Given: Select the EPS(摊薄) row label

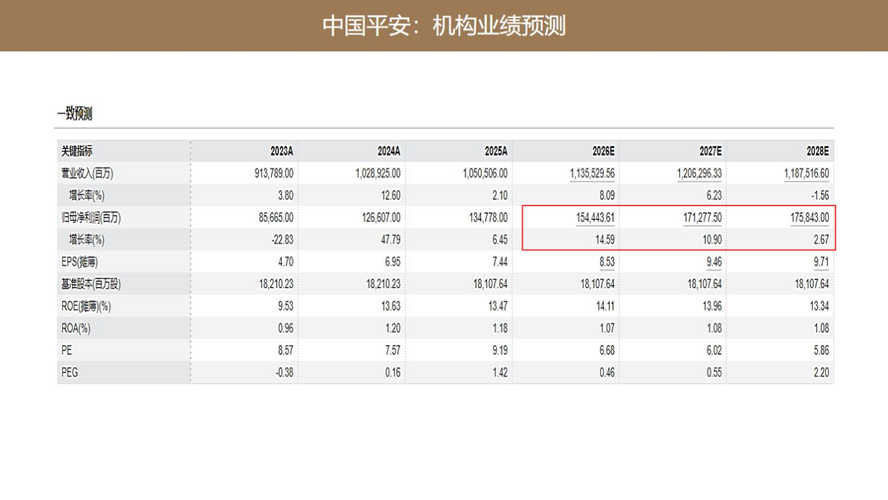Looking at the screenshot, I should [79, 262].
